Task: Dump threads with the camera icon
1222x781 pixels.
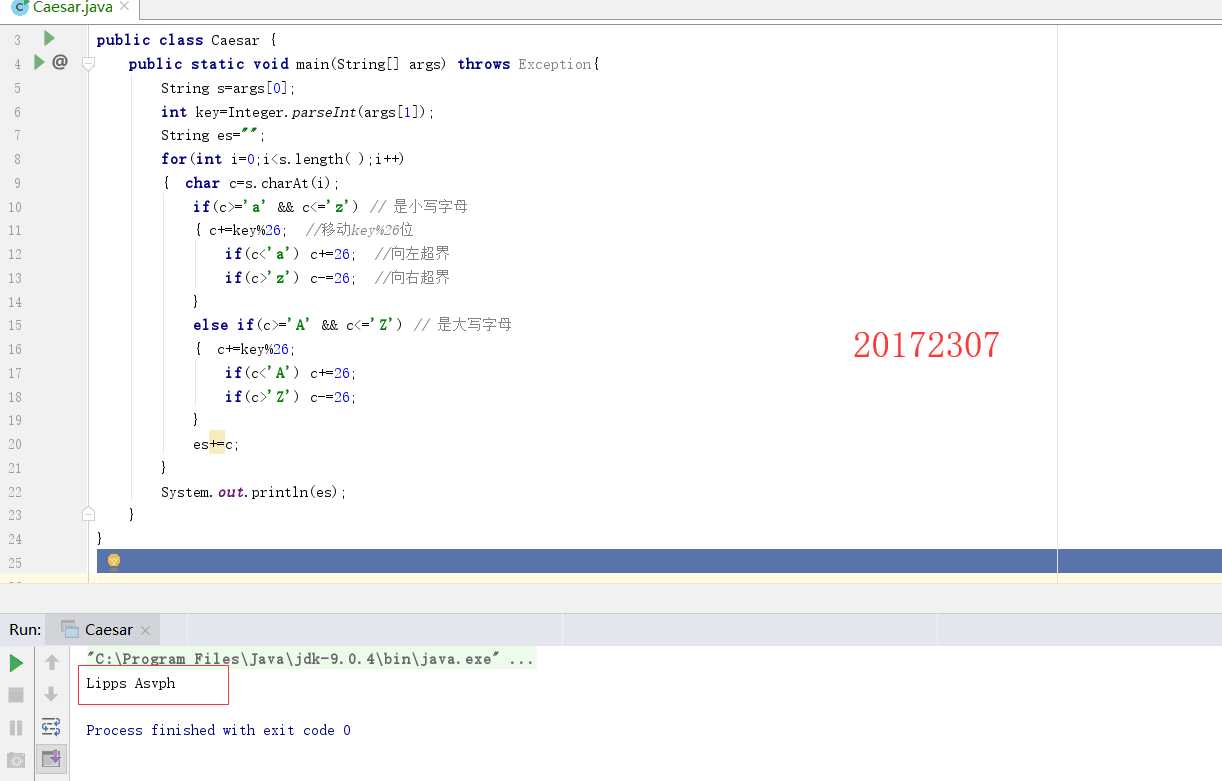Action: pos(16,760)
